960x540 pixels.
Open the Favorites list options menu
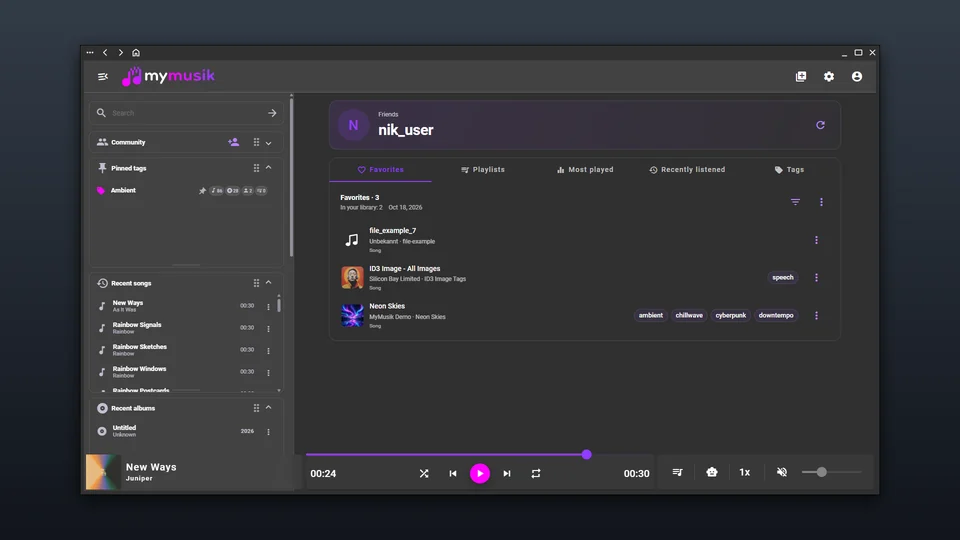(x=822, y=202)
